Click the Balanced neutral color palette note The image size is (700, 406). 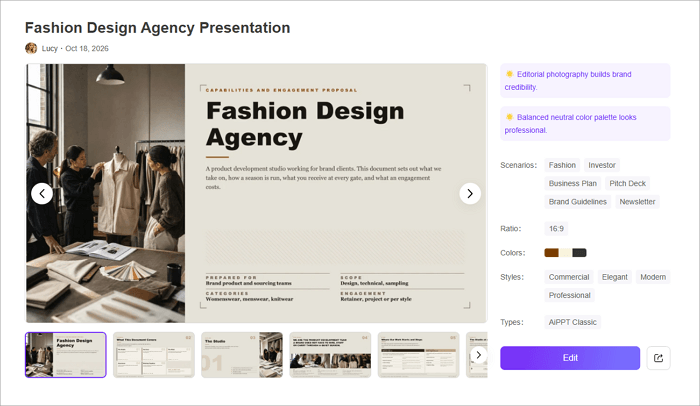coord(585,124)
